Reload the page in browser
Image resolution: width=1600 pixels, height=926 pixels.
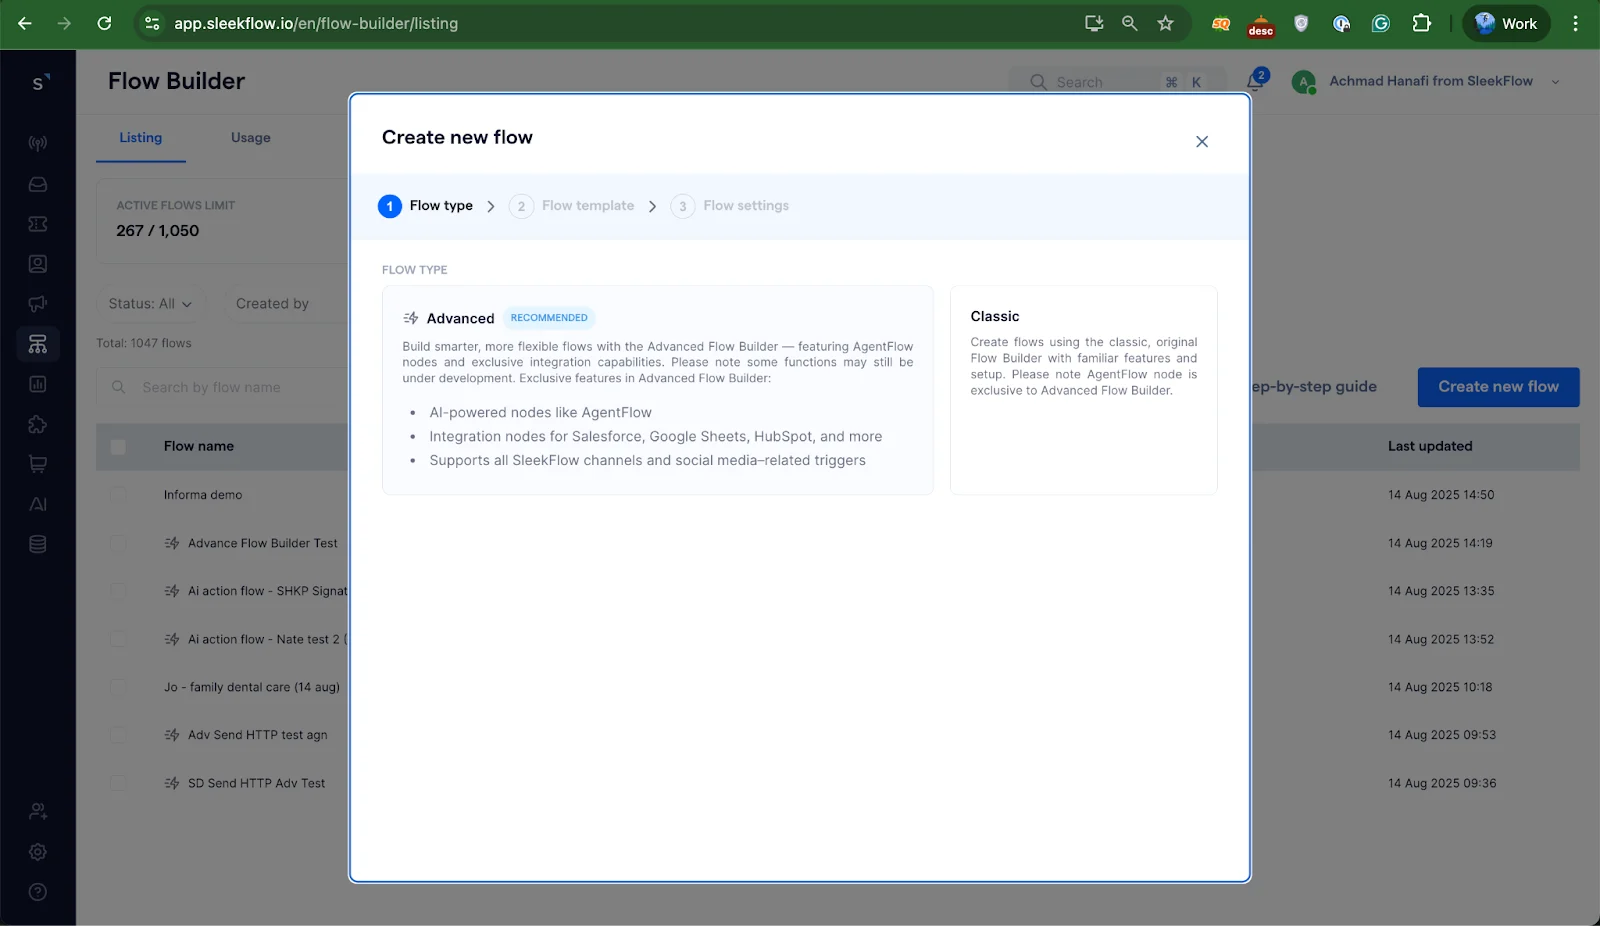[104, 23]
